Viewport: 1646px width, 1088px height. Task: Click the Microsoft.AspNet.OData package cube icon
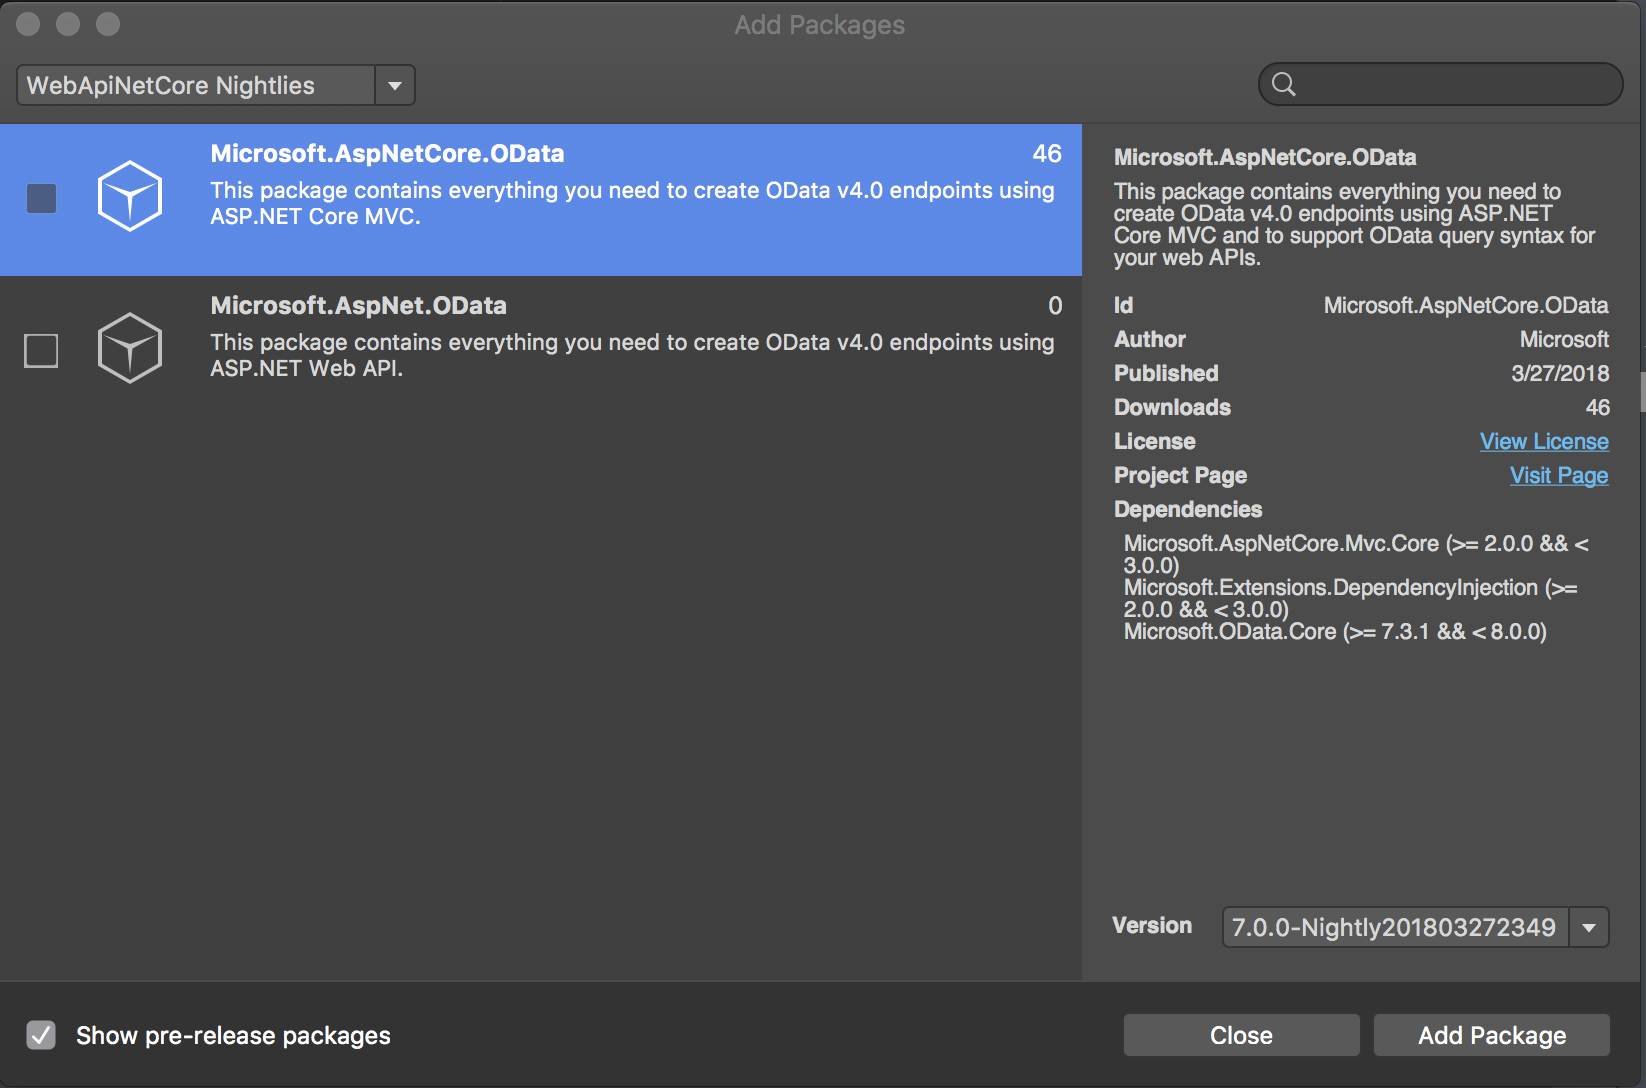coord(130,348)
